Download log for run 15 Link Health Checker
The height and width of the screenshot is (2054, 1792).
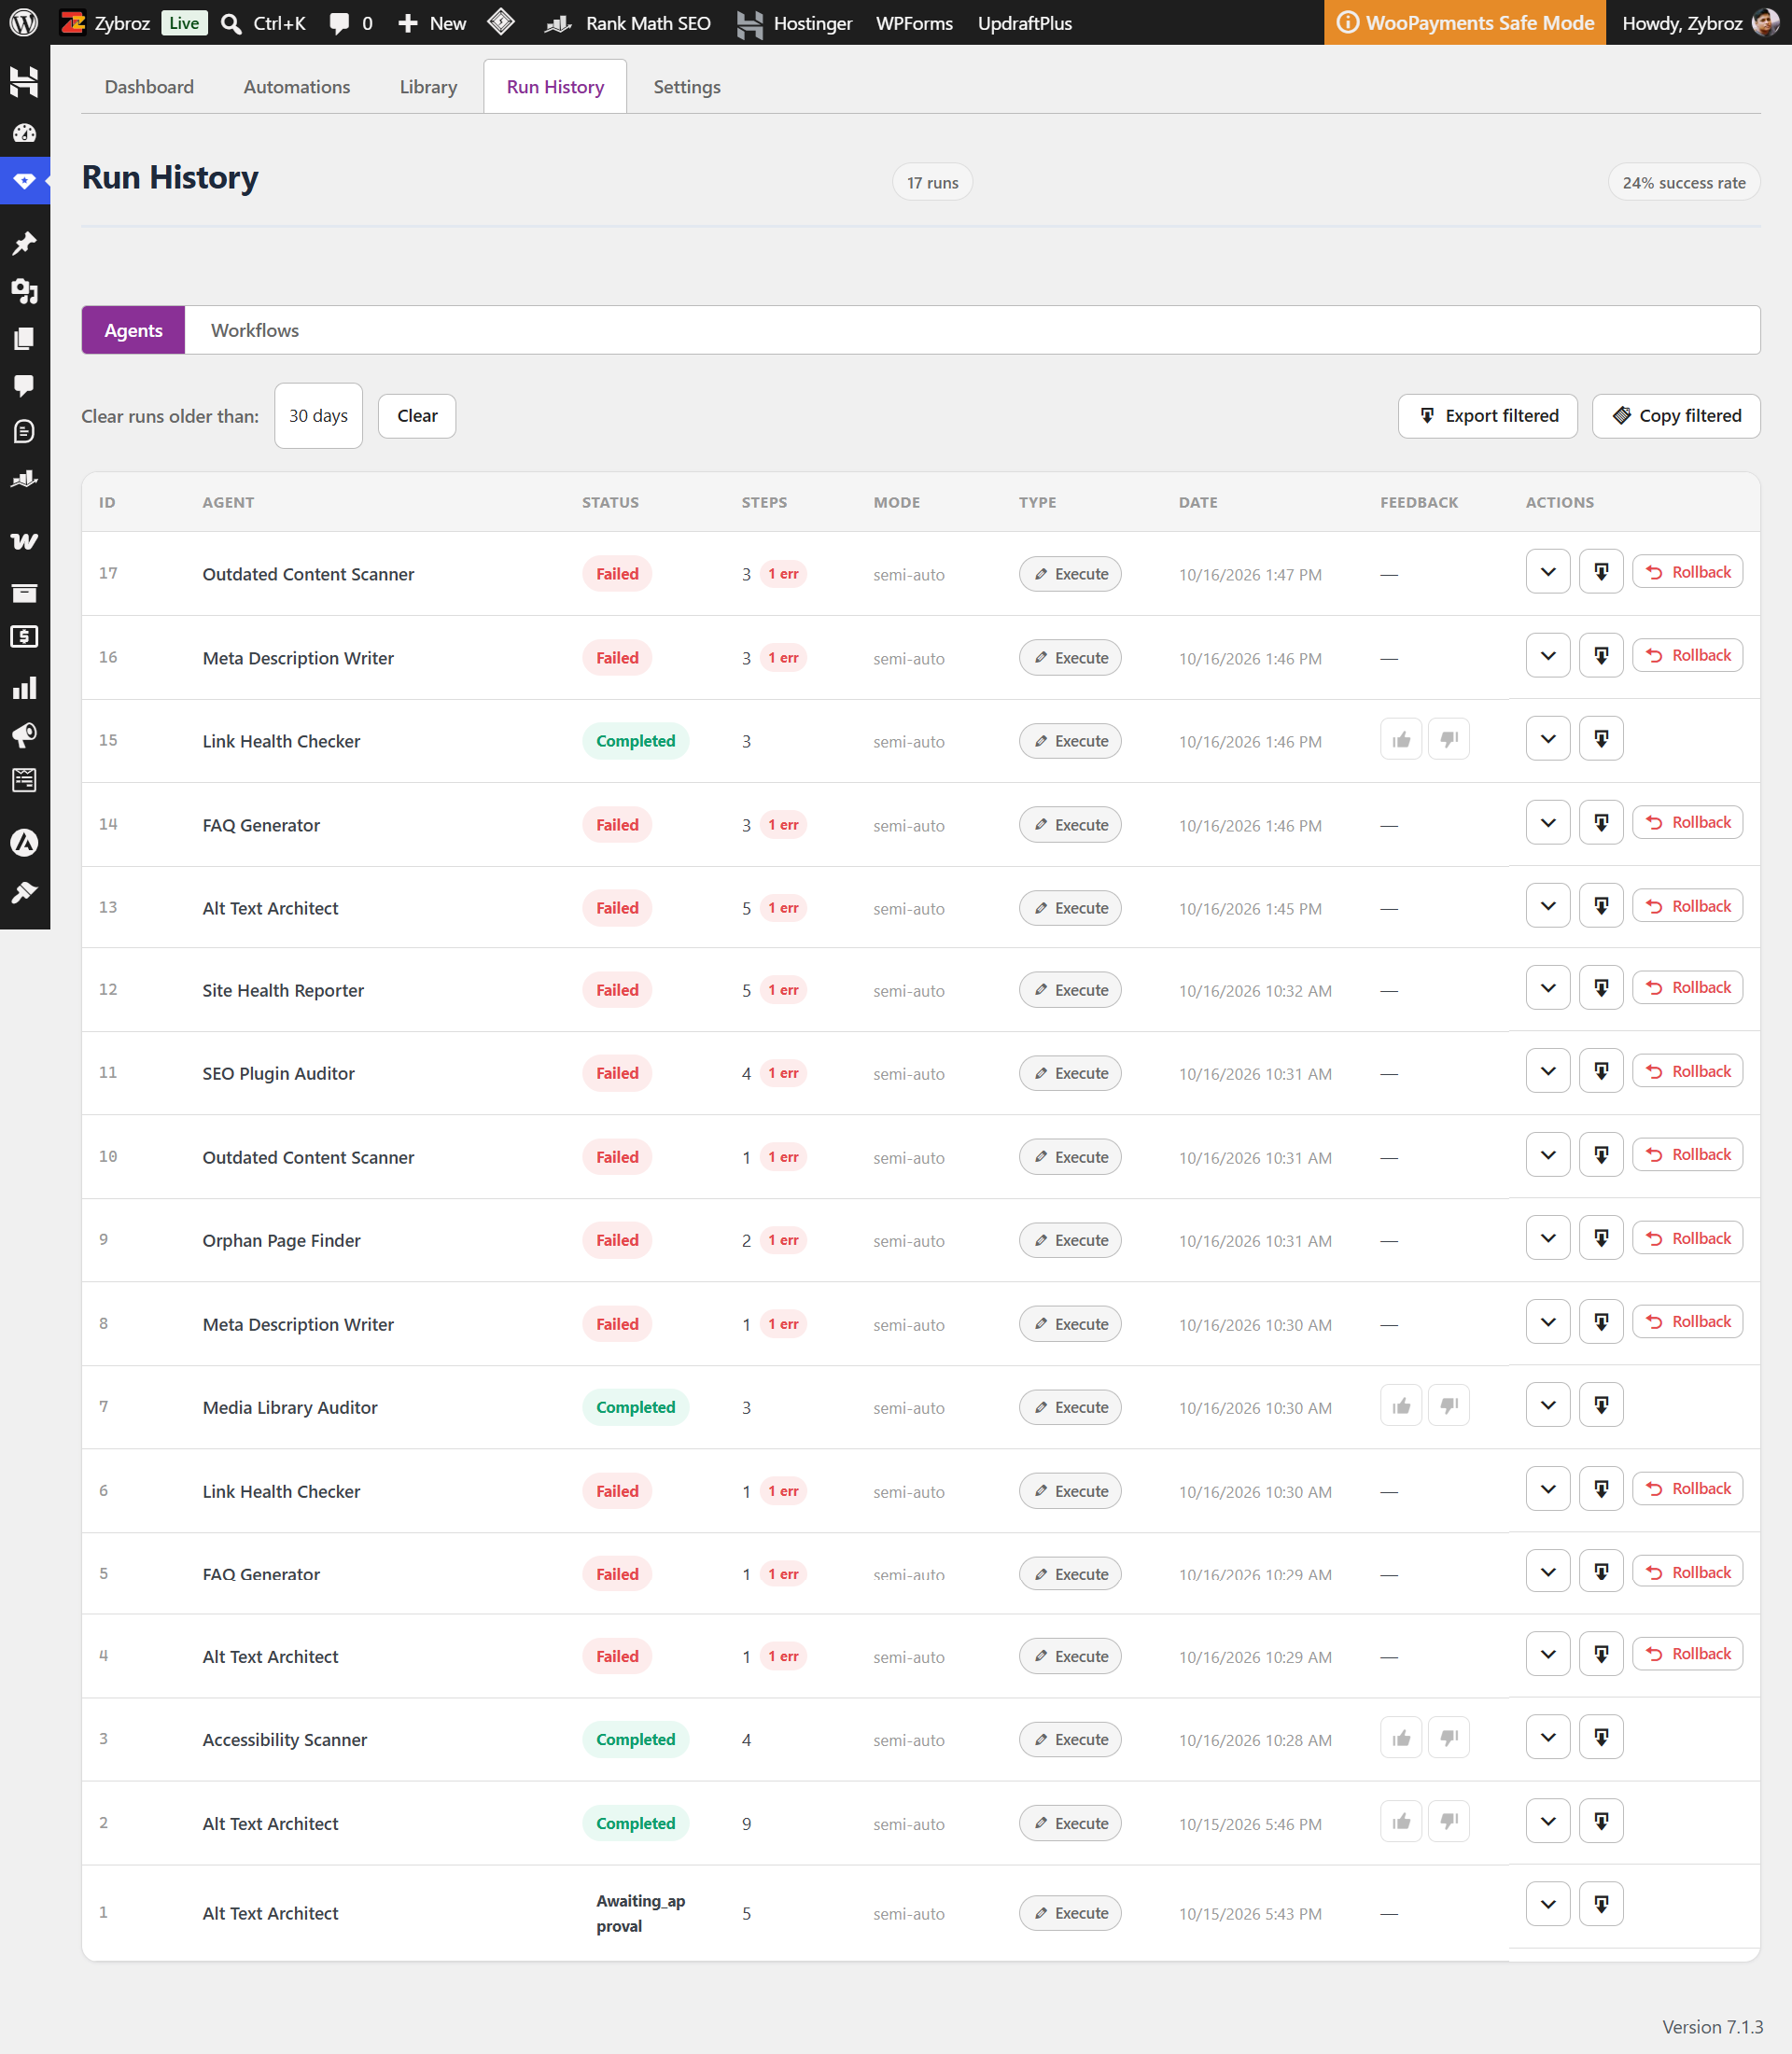[1601, 739]
